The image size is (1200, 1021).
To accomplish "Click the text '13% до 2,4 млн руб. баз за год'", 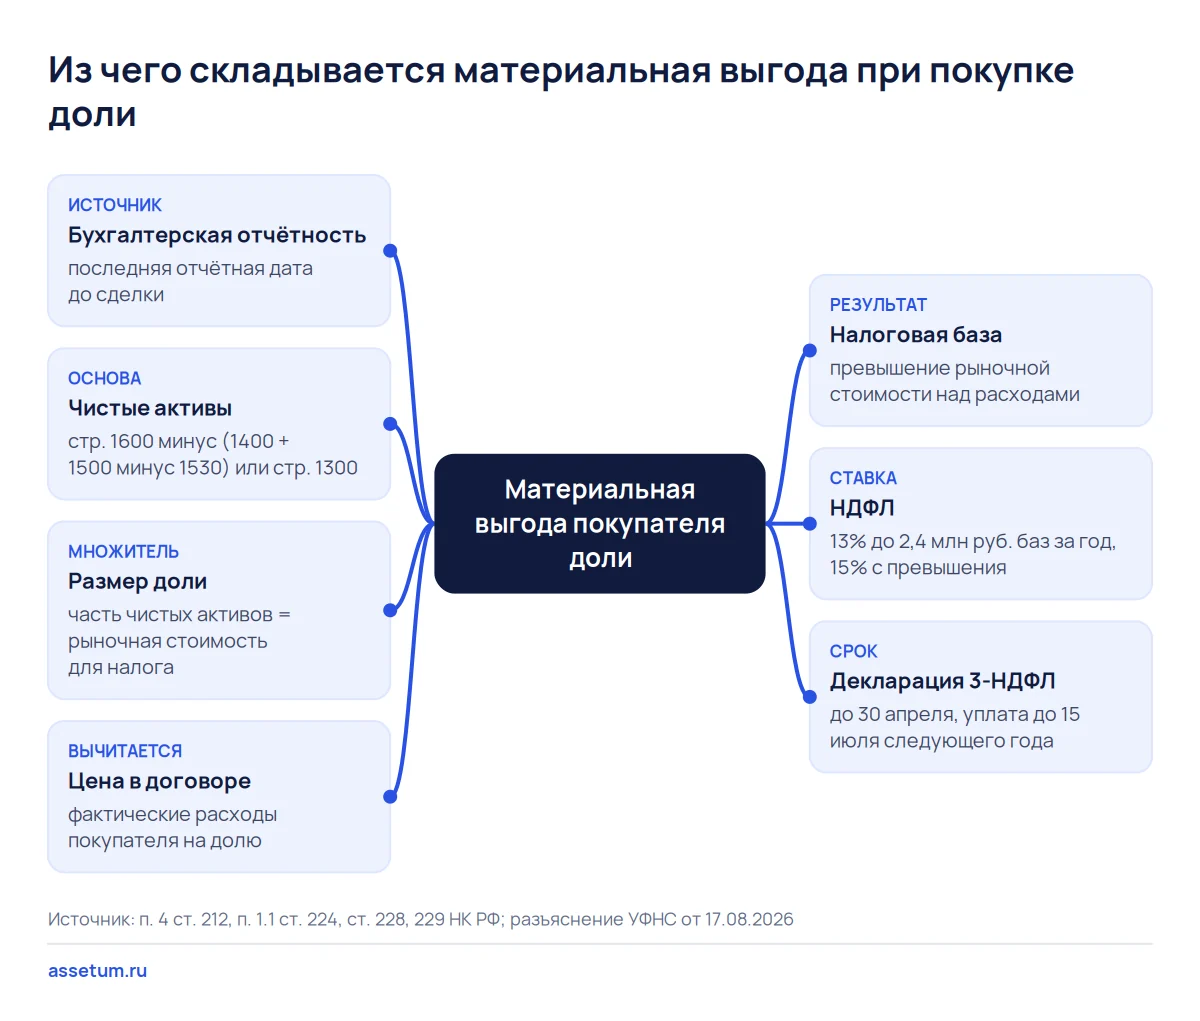I will coord(971,541).
